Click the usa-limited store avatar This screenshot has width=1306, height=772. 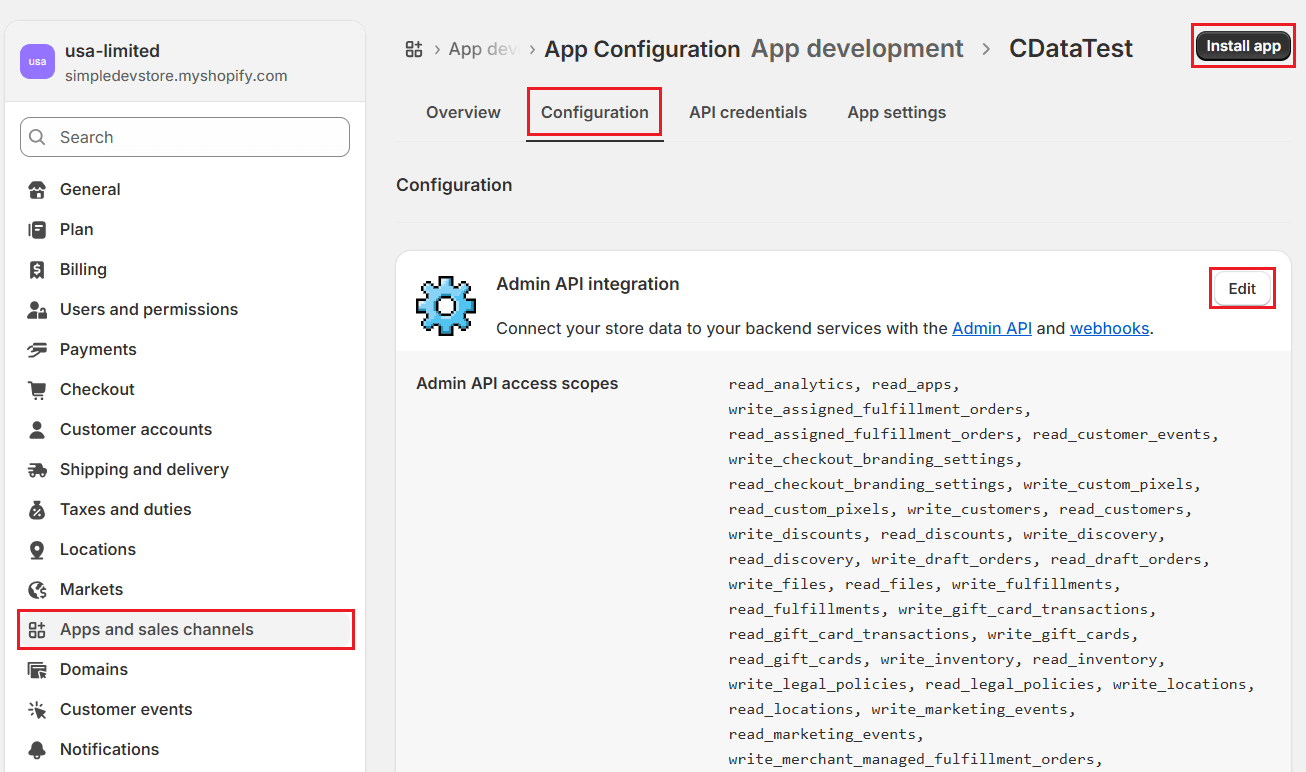[x=37, y=61]
